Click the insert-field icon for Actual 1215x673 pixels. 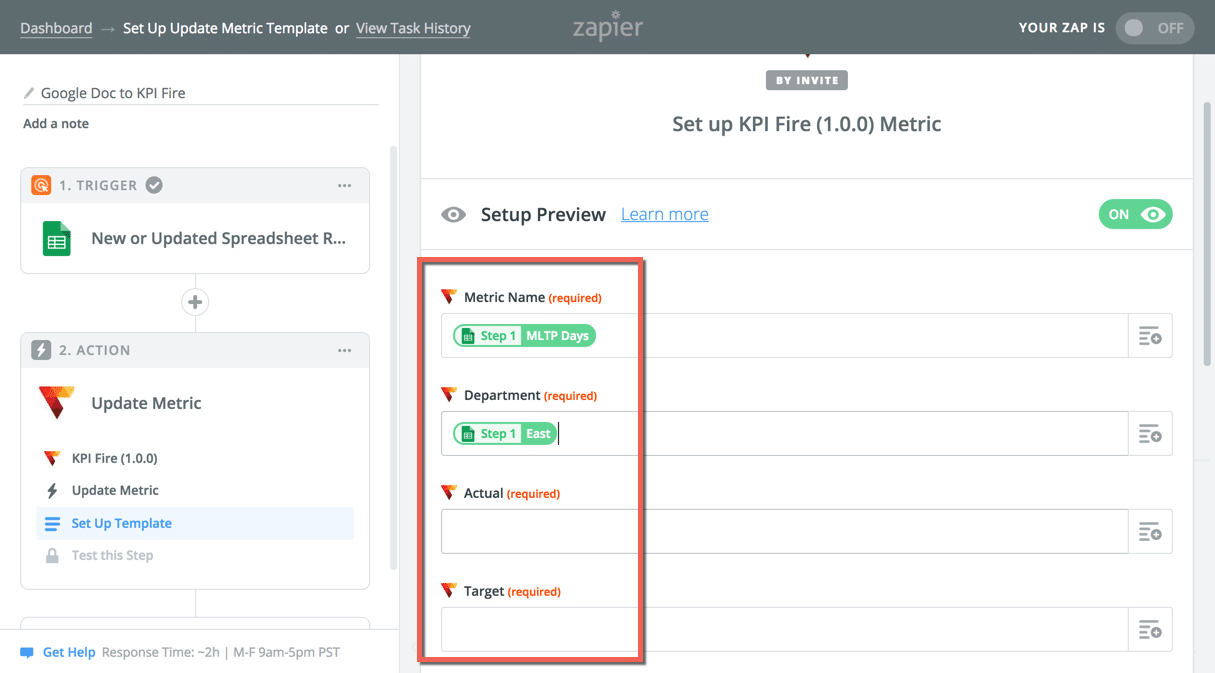(1150, 532)
